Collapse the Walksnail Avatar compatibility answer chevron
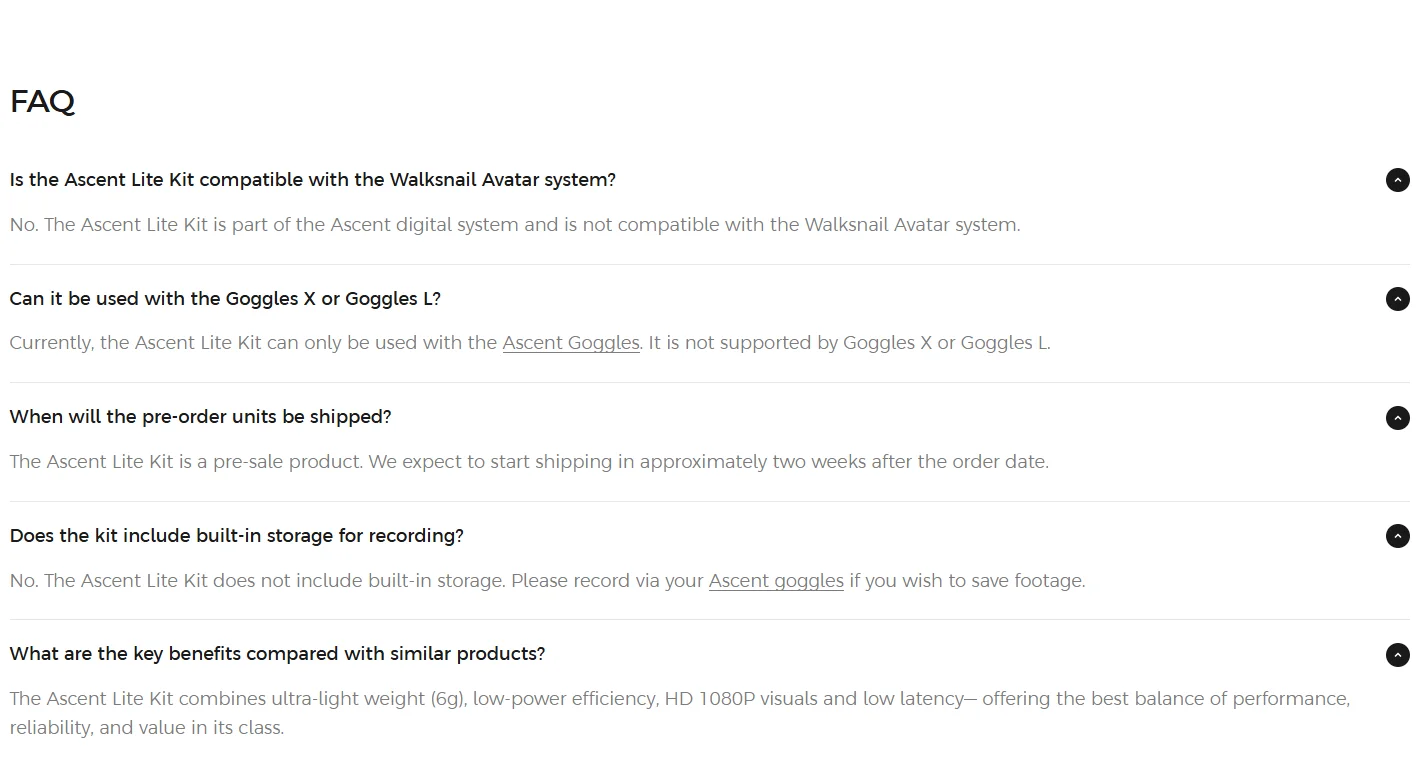 tap(1397, 180)
